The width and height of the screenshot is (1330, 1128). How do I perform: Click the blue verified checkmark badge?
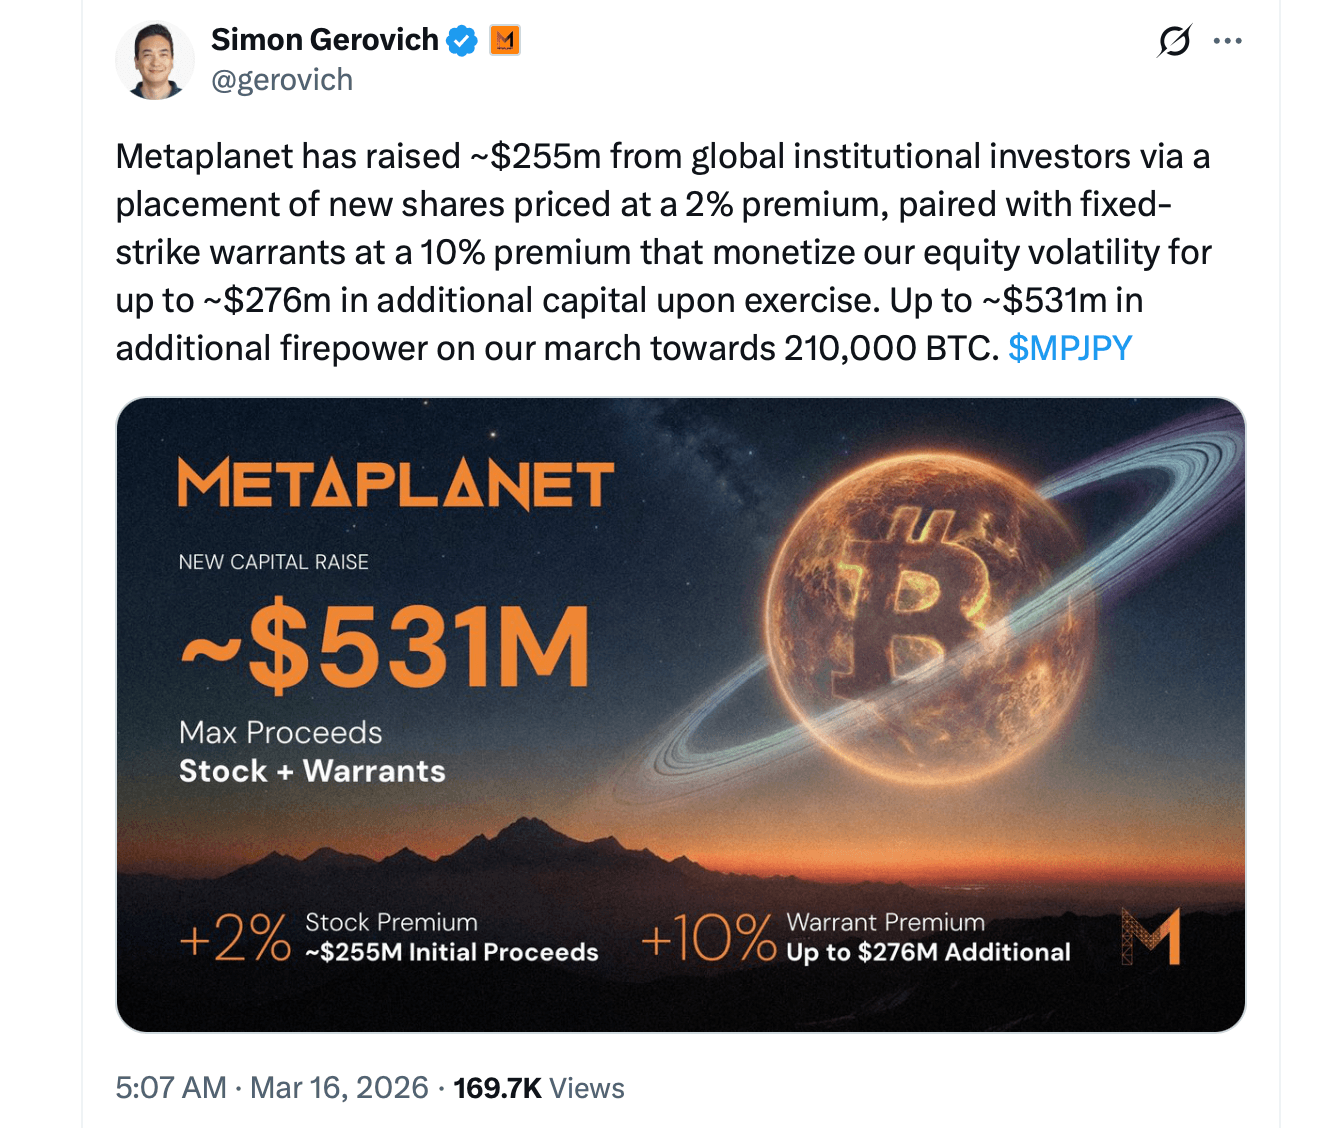pos(462,41)
